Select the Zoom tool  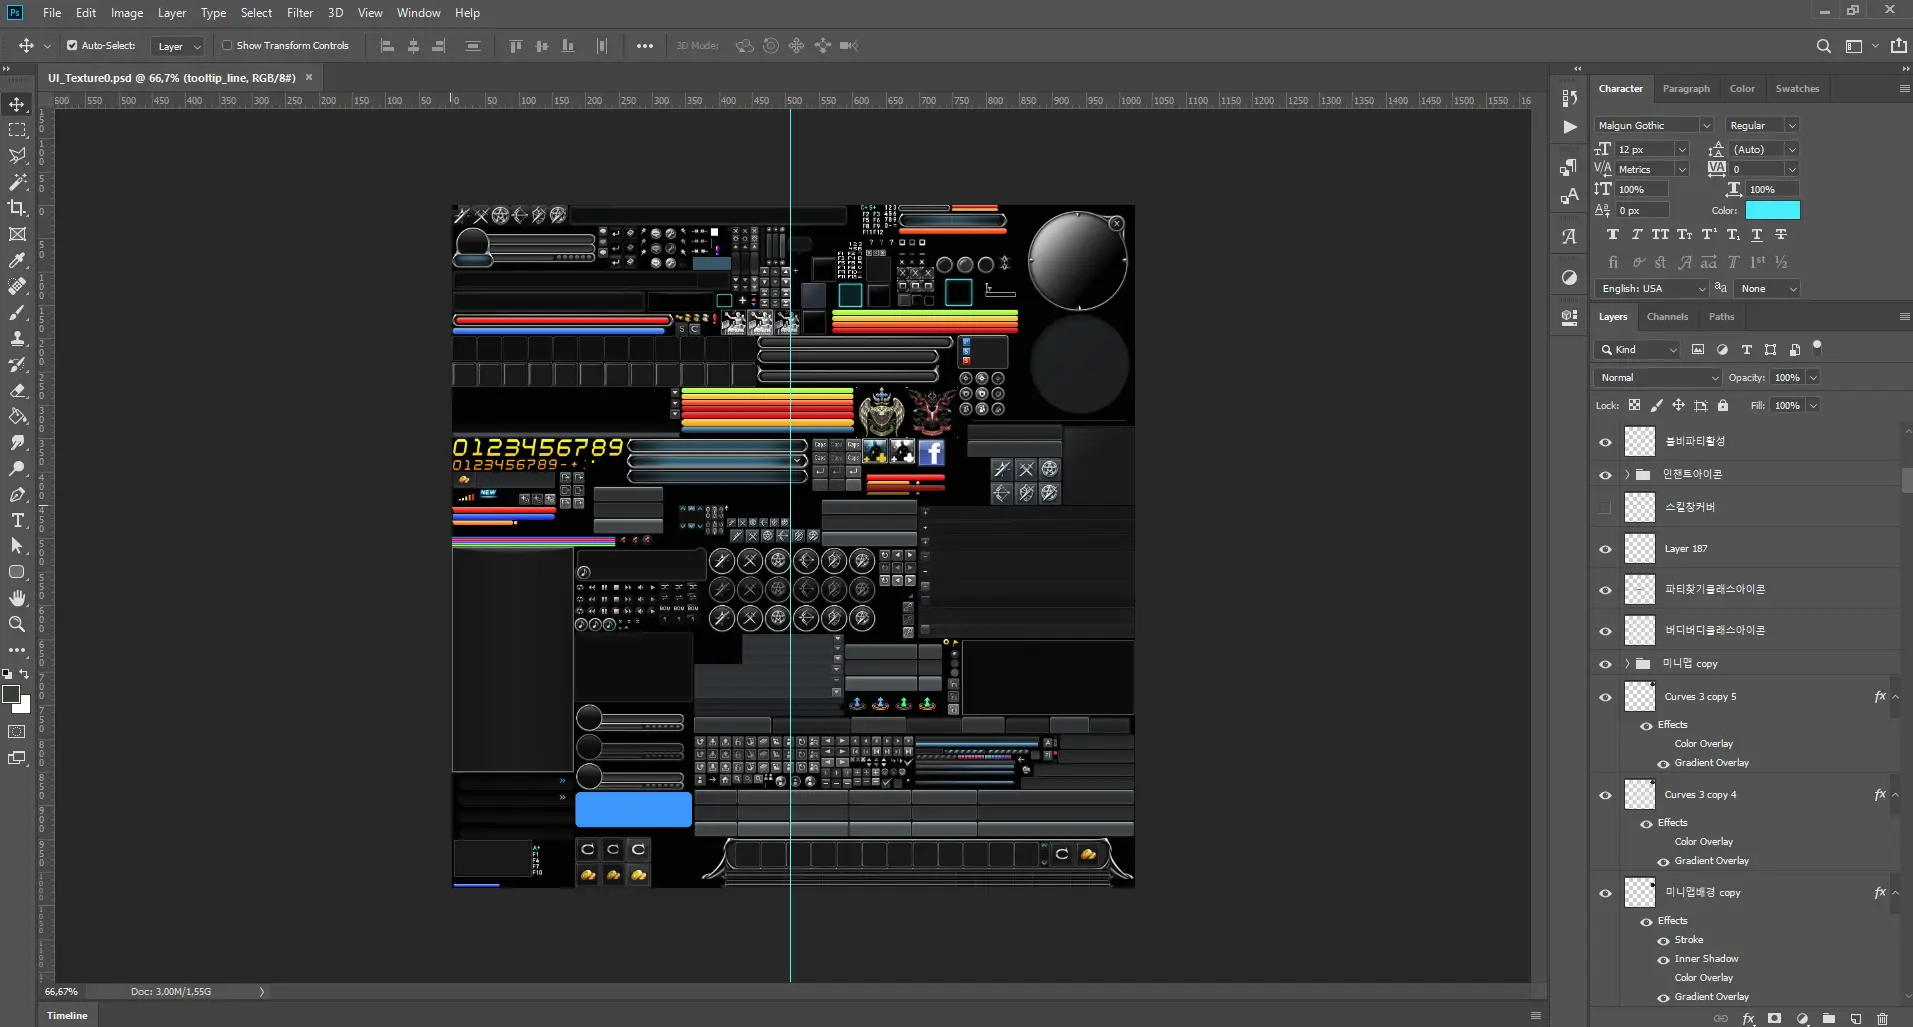[x=17, y=624]
